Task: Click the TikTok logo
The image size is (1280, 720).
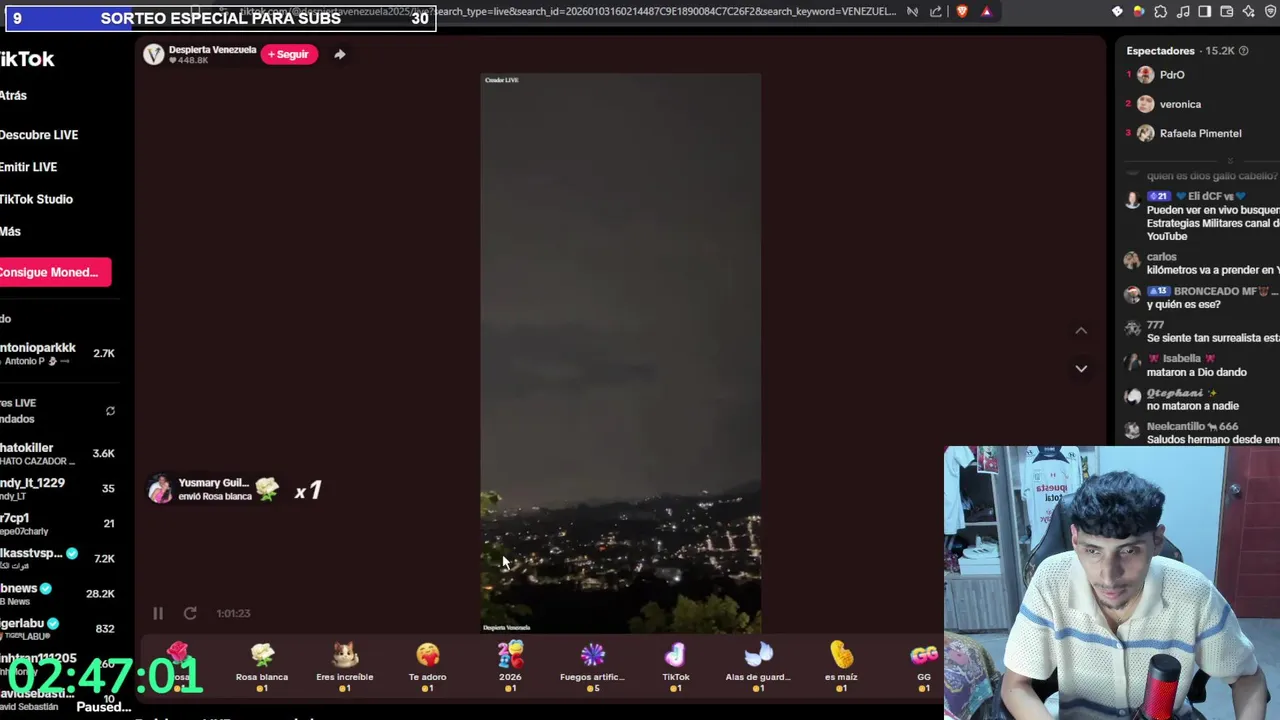Action: (27, 59)
